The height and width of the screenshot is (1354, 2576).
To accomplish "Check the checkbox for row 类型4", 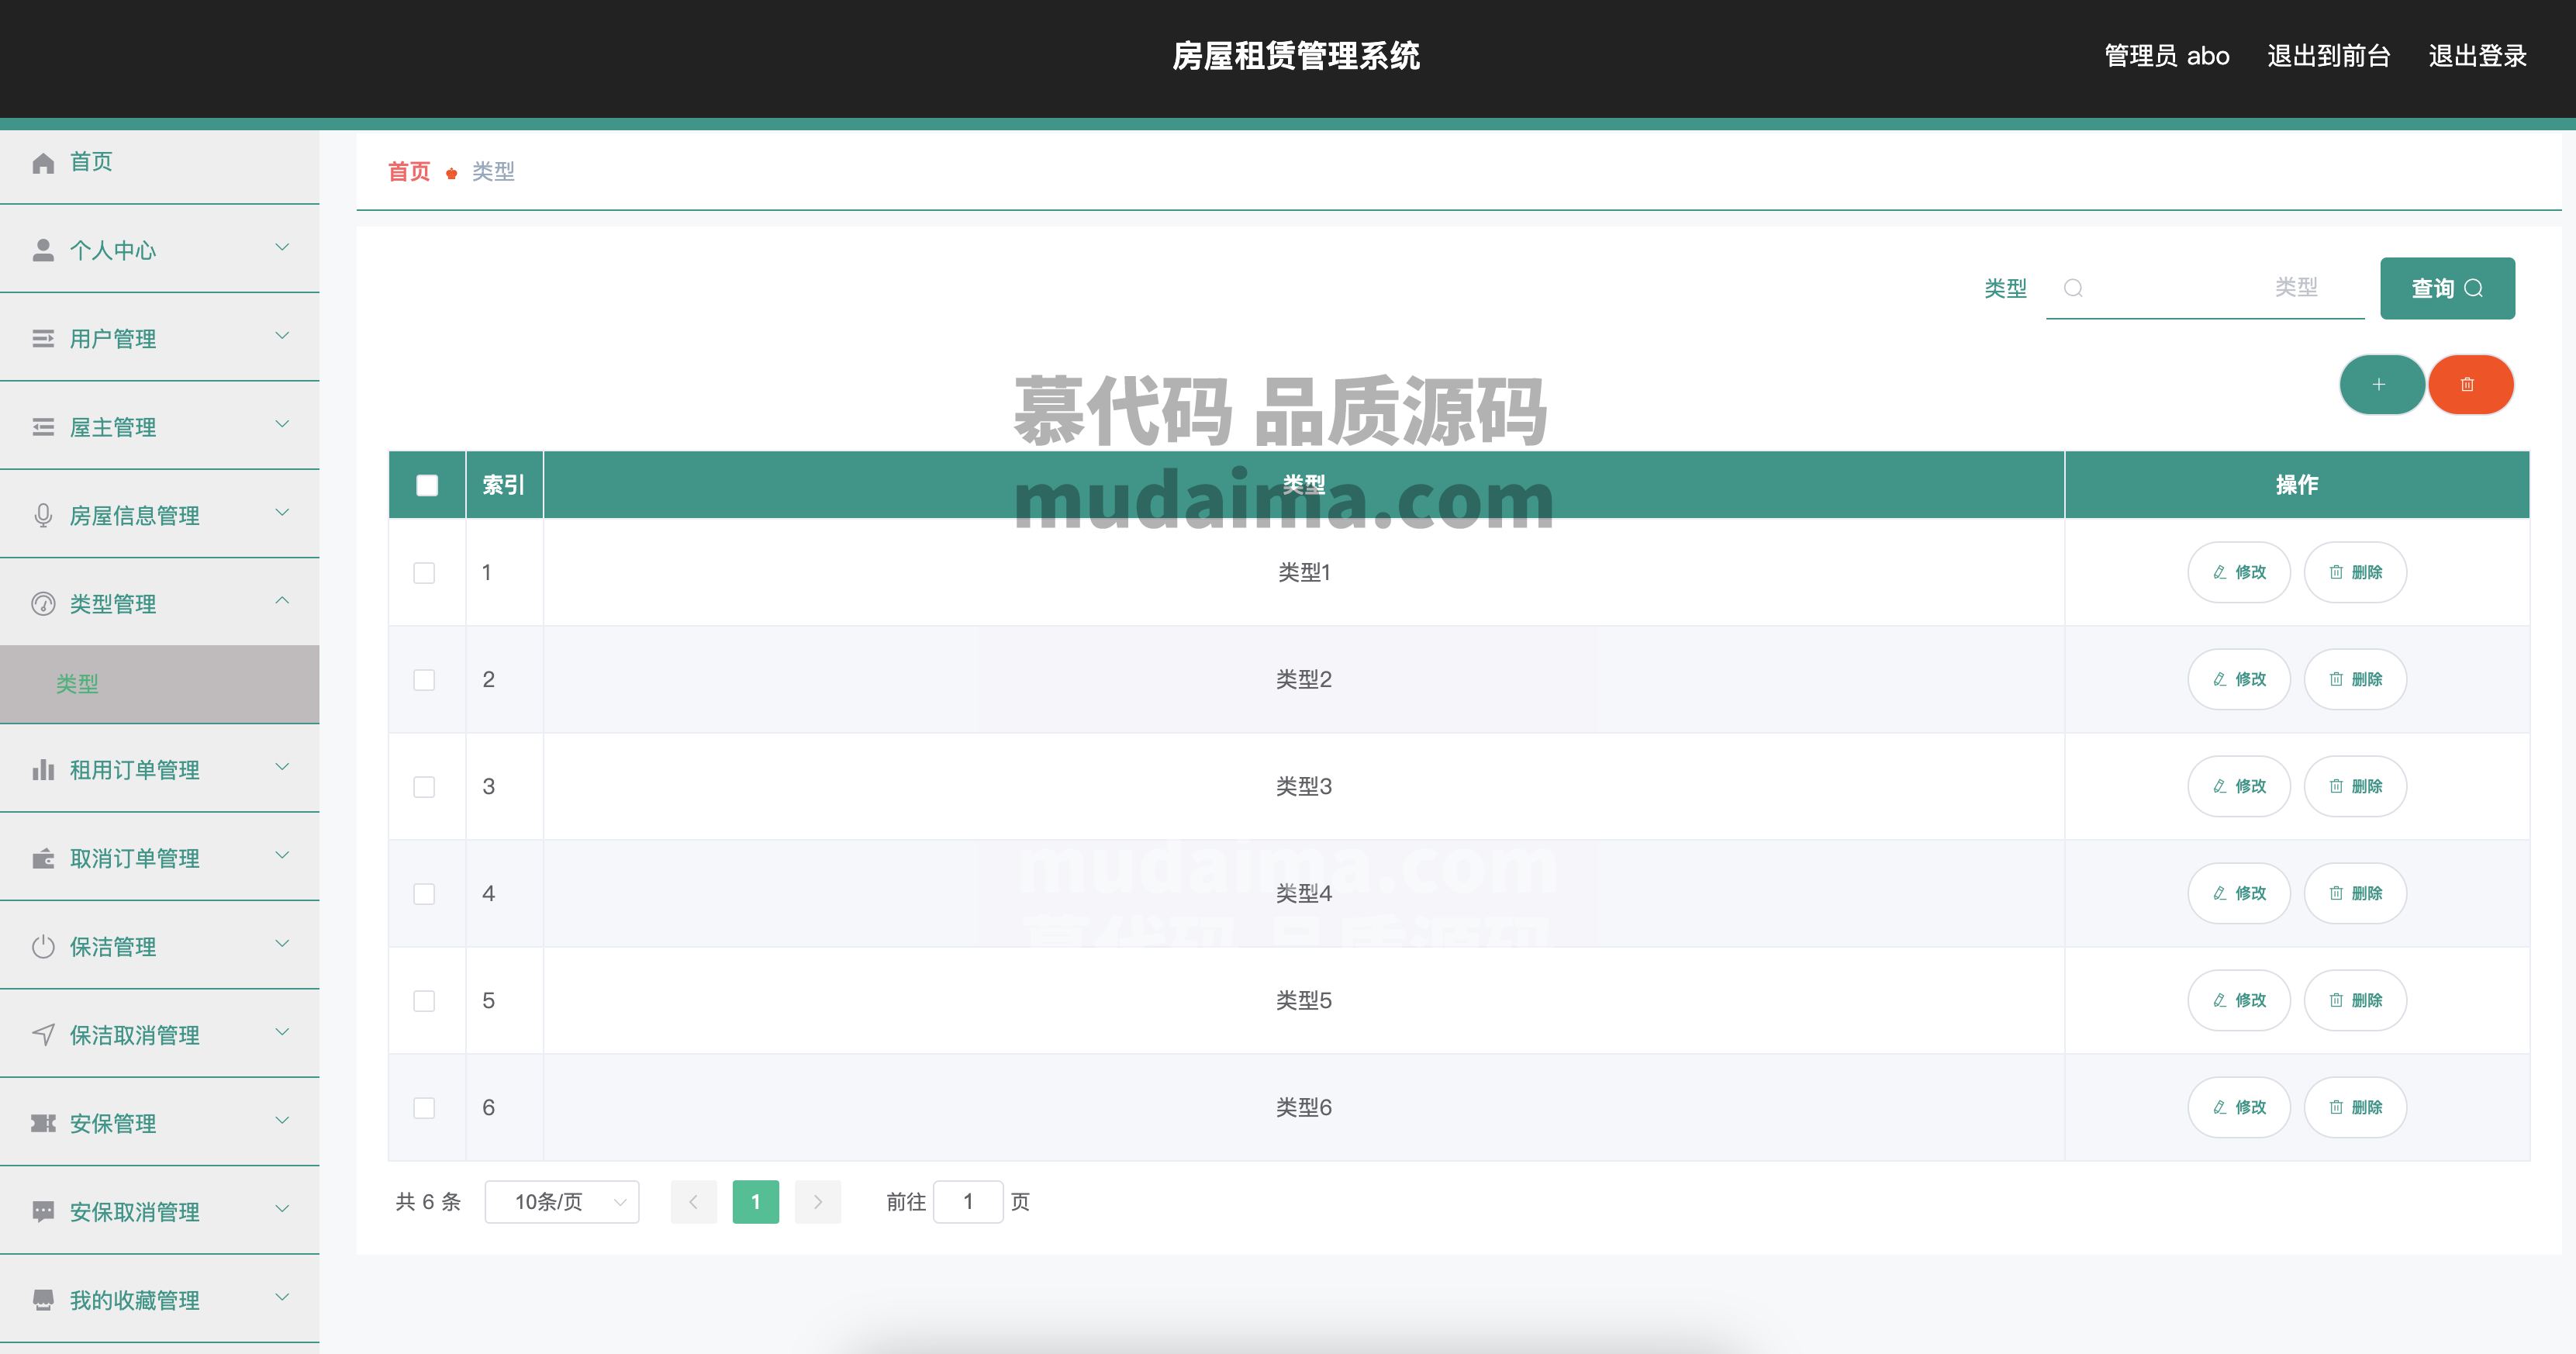I will (424, 894).
